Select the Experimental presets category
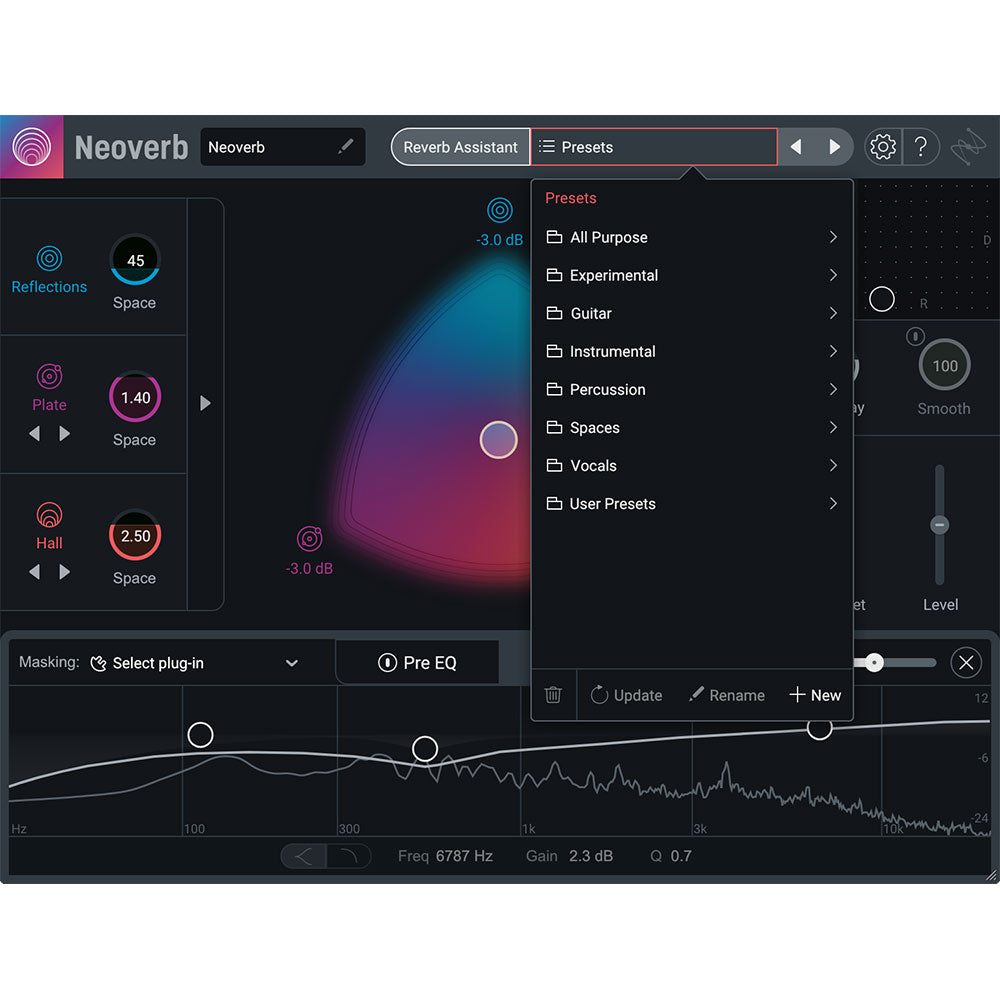The width and height of the screenshot is (1000, 1000). (614, 275)
